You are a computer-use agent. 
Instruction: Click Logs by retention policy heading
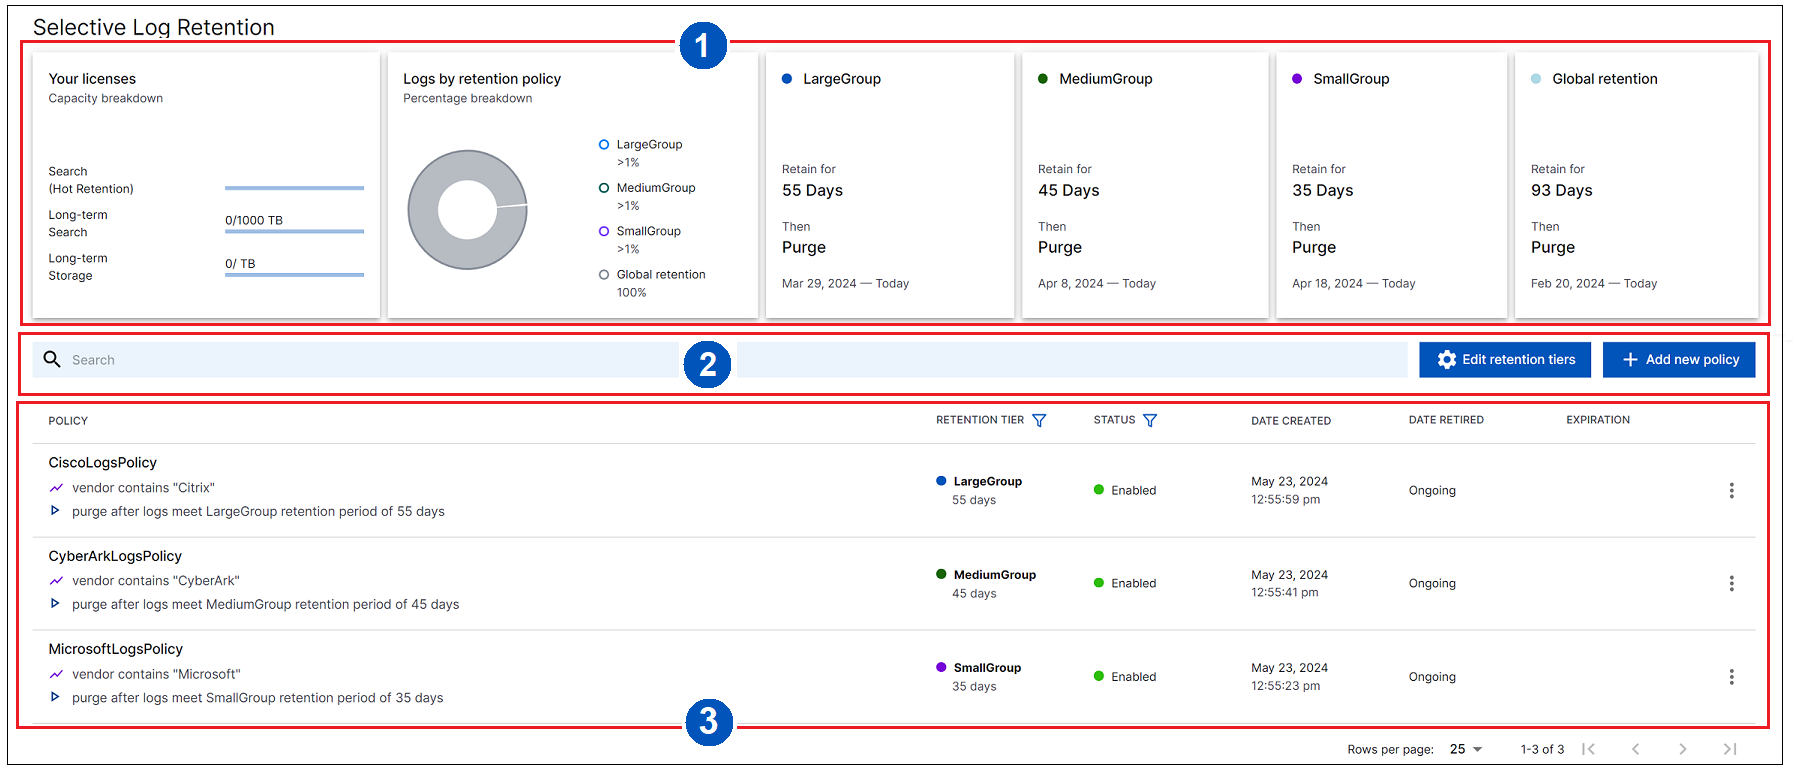[x=482, y=79]
